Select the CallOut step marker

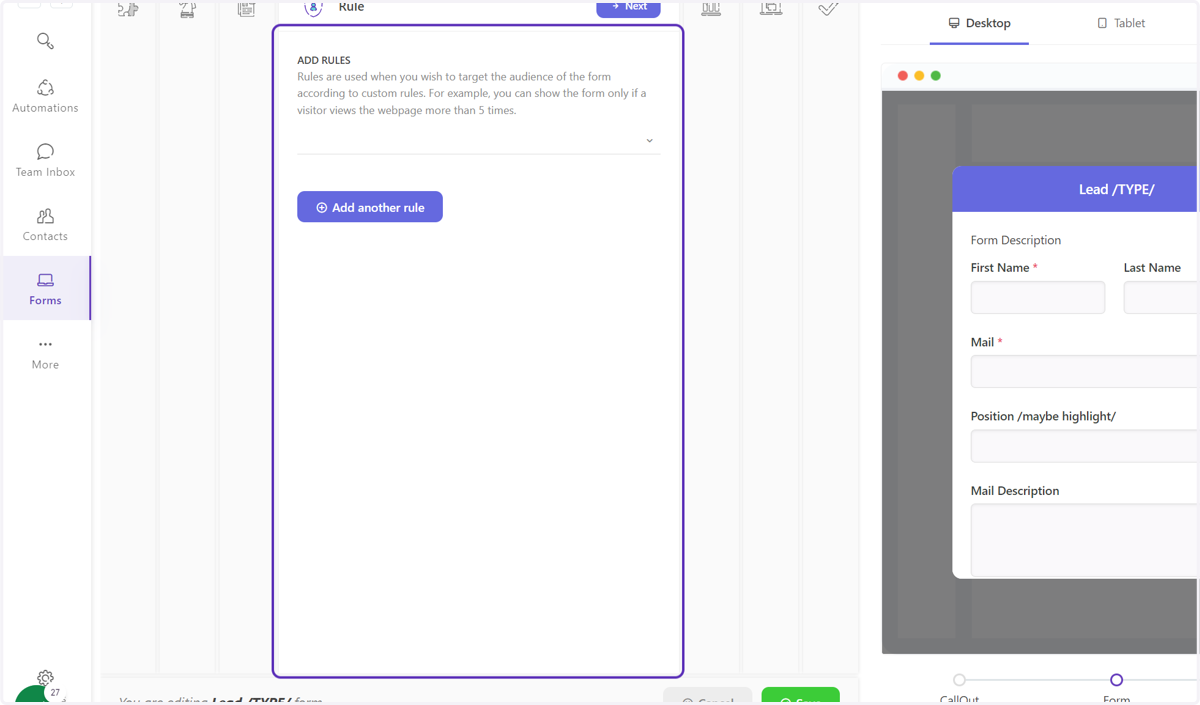click(959, 680)
